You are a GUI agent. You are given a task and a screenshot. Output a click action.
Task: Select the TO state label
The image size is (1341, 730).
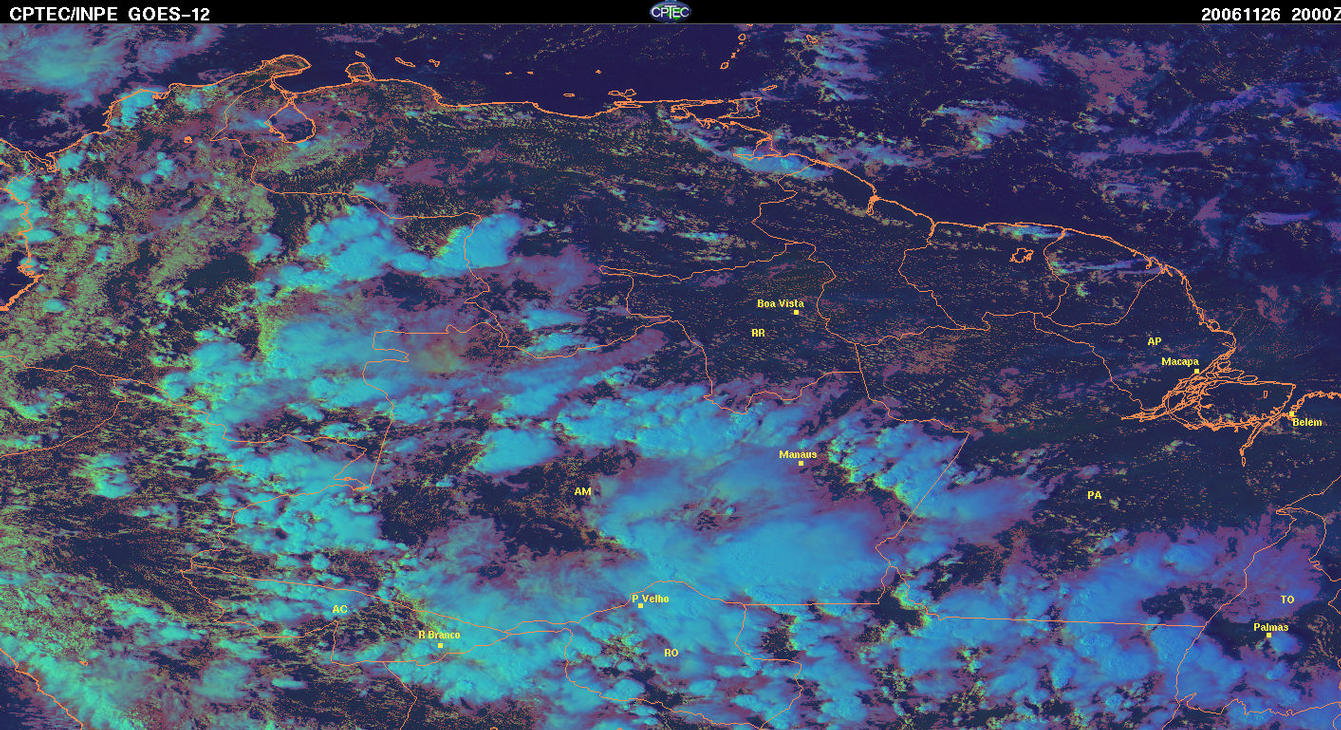tap(1287, 600)
